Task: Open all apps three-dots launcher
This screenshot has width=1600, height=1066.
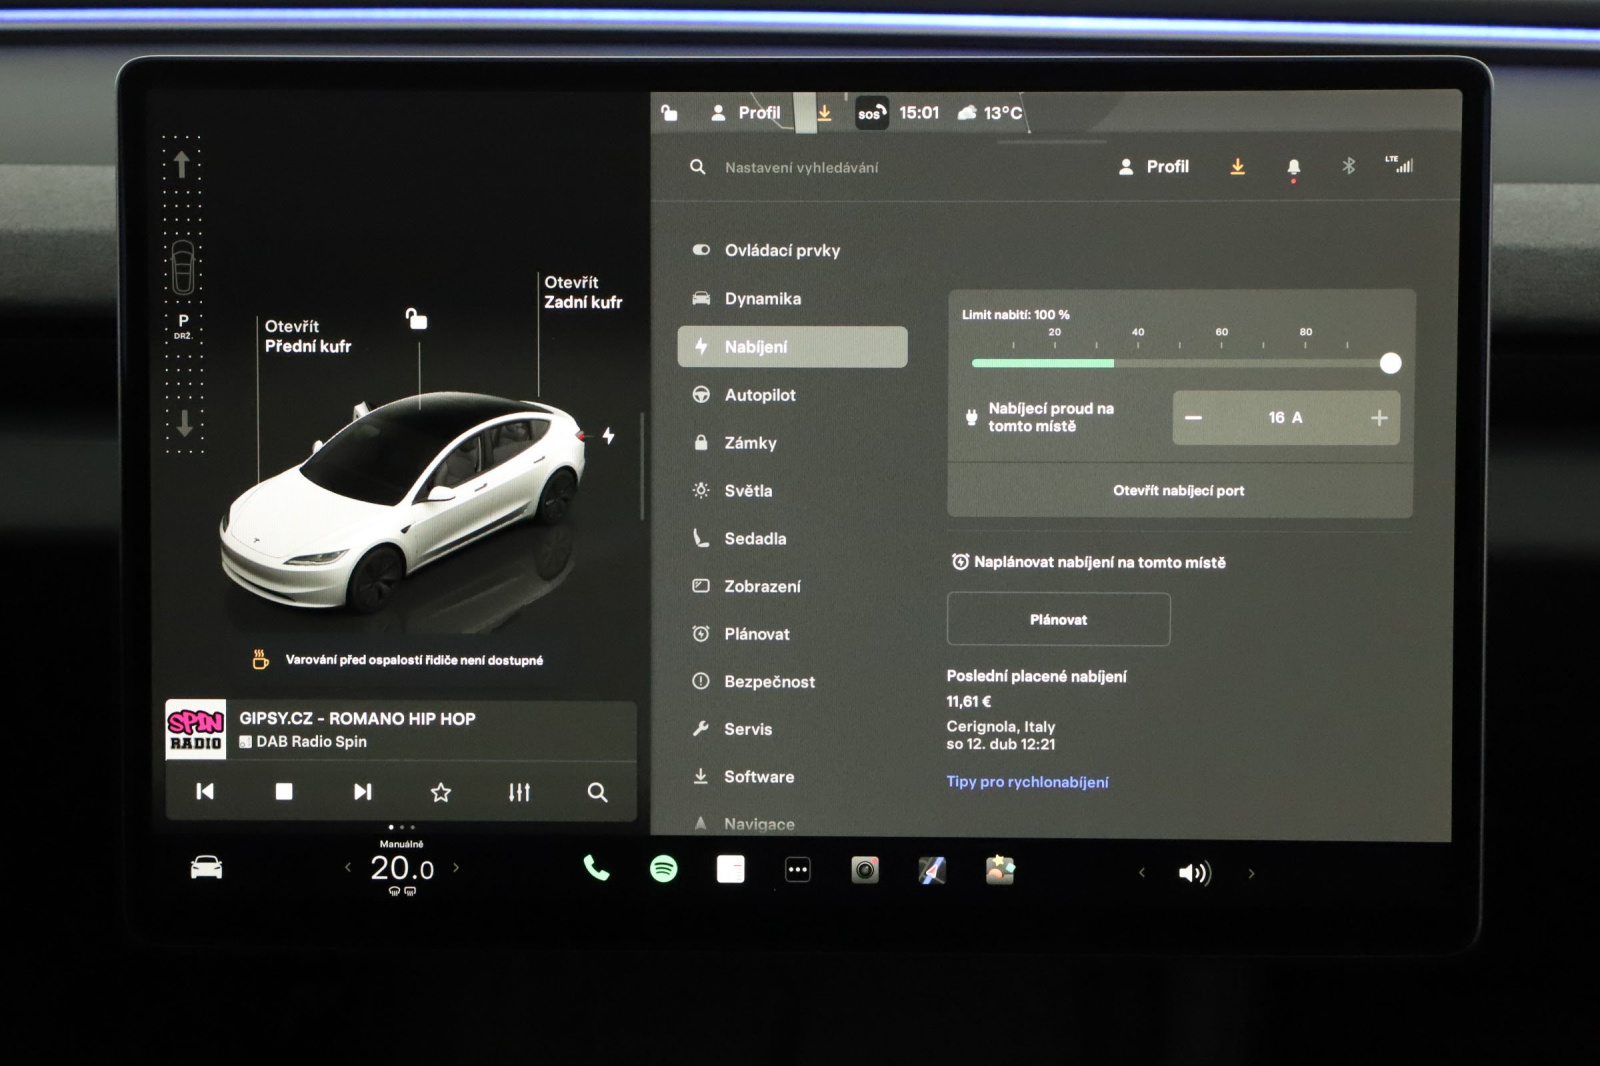Action: 797,870
